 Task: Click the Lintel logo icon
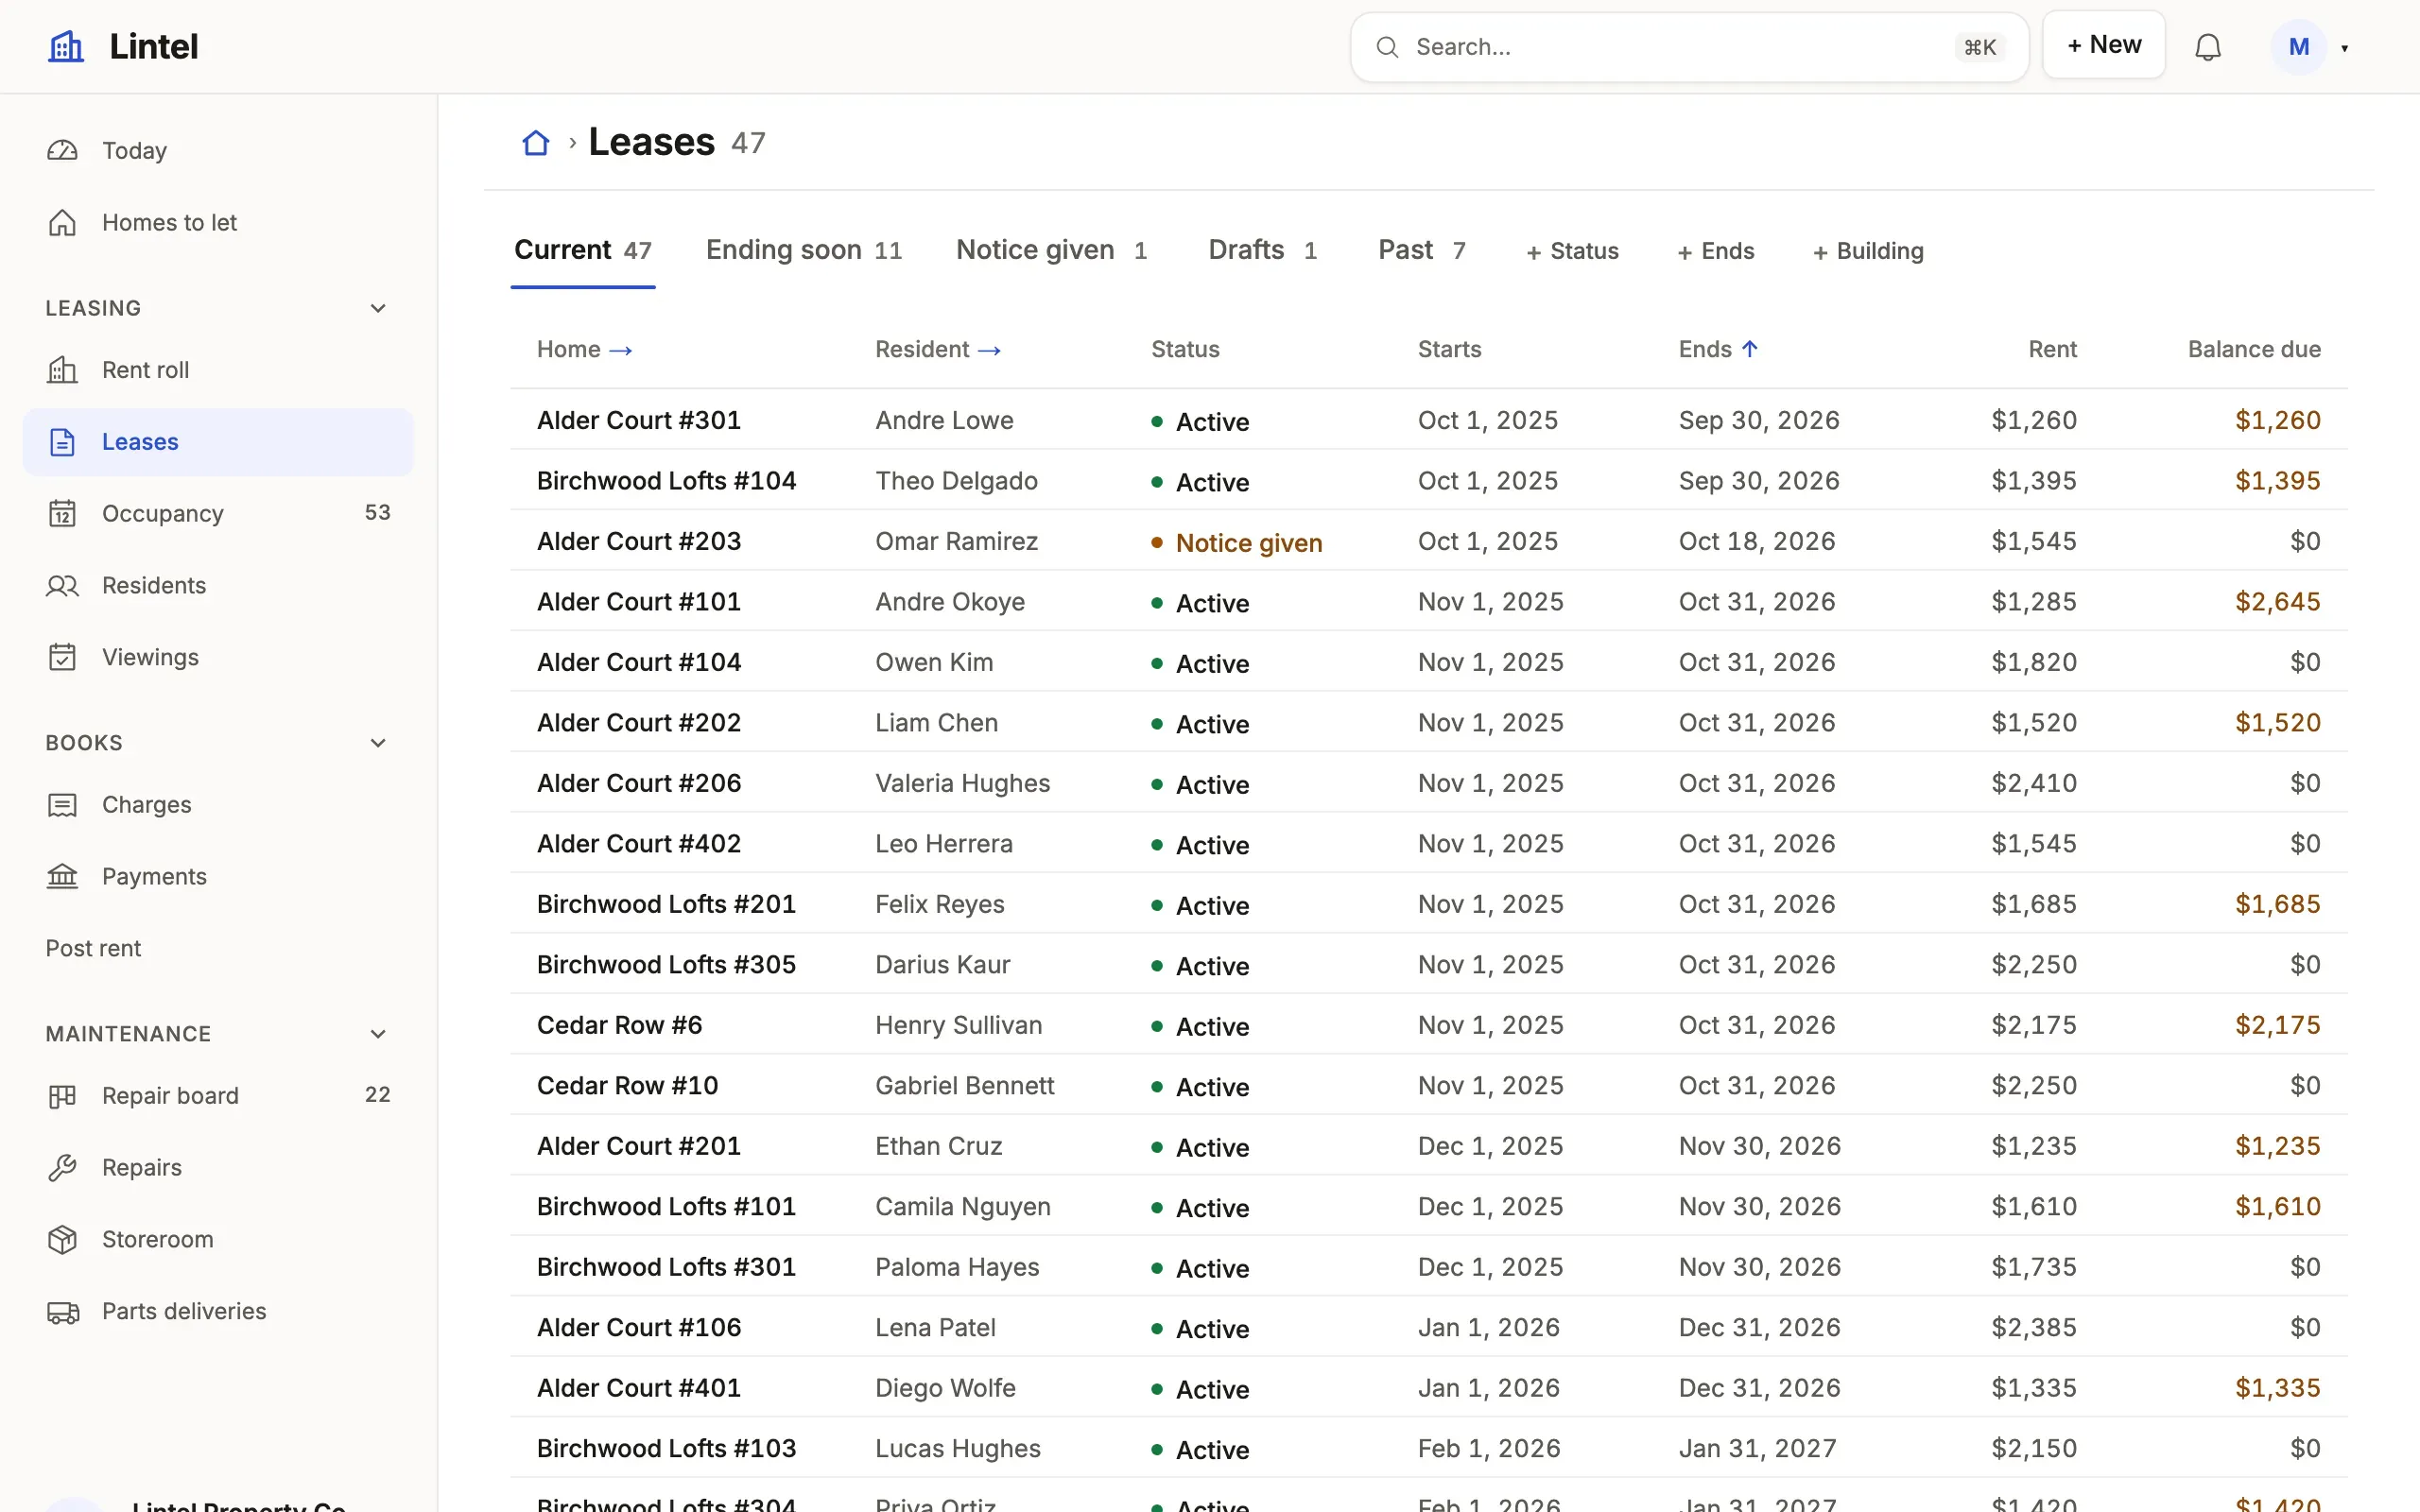click(66, 46)
